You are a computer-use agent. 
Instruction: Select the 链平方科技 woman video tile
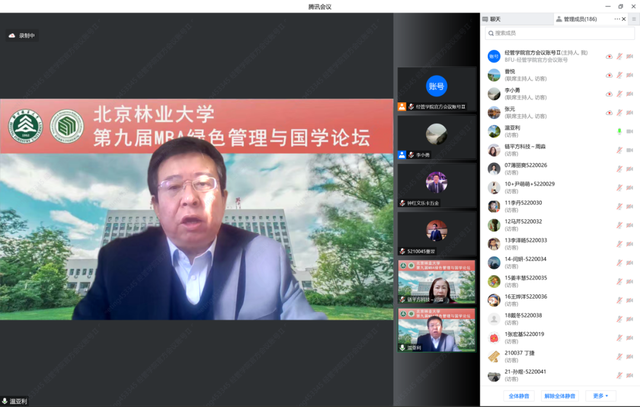(437, 282)
